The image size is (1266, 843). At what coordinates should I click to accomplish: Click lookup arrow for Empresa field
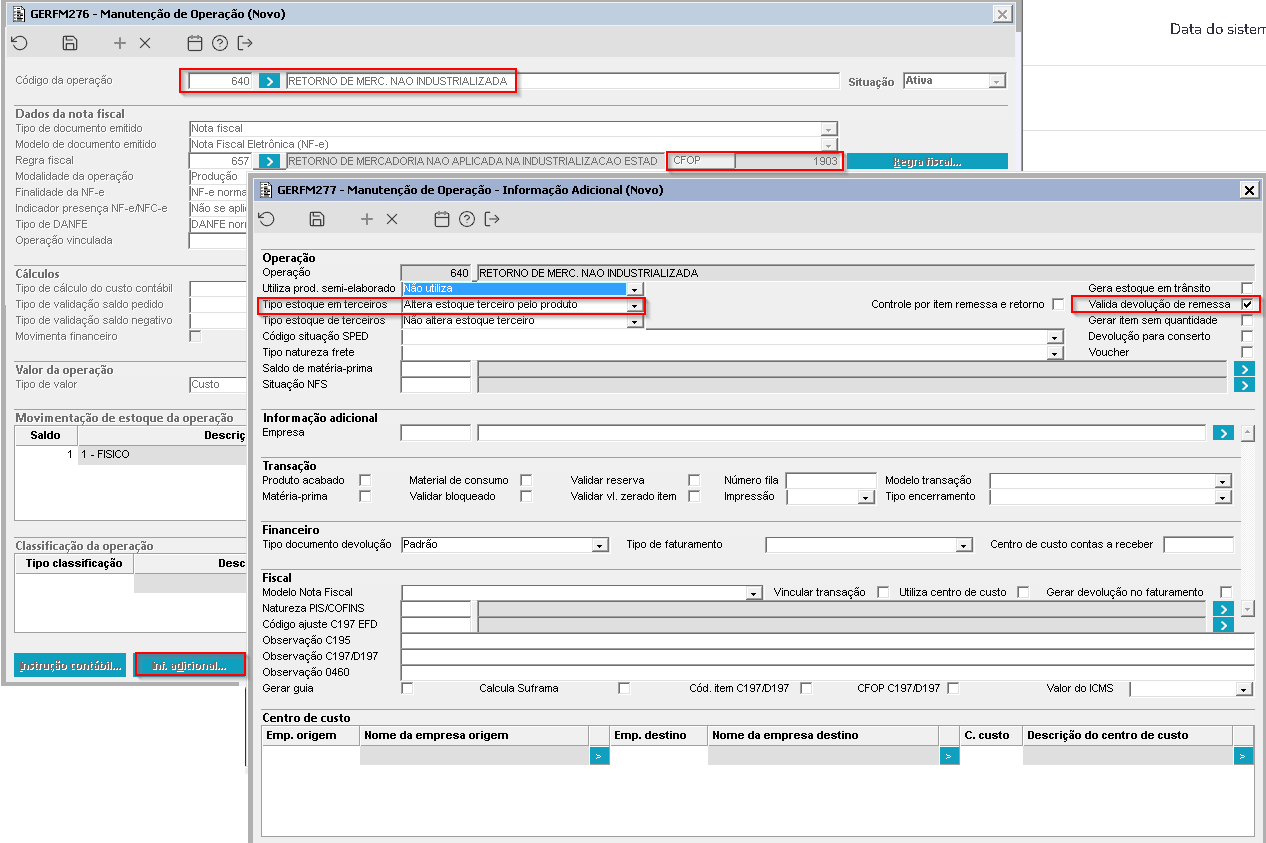(1222, 433)
